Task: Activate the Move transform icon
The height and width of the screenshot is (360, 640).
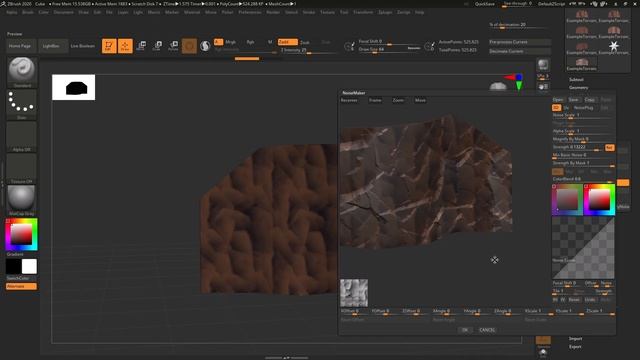Action: click(141, 46)
